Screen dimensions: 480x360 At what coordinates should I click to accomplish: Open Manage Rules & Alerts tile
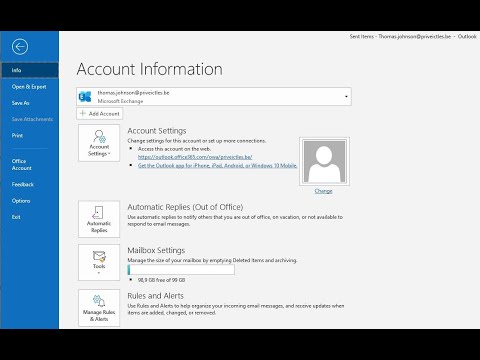coord(99,308)
